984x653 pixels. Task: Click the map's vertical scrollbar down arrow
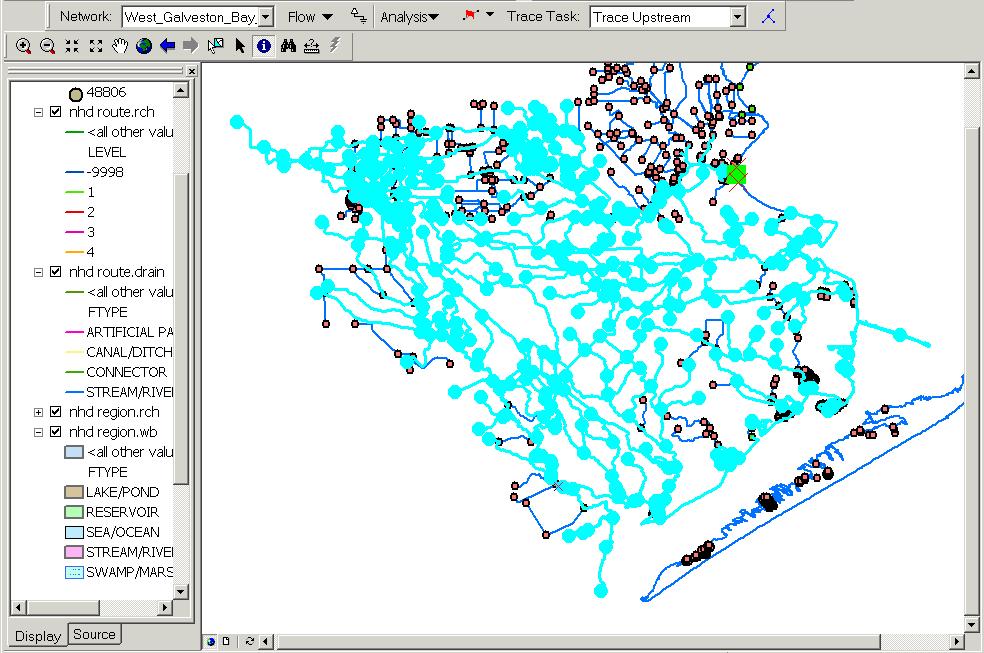pyautogui.click(x=969, y=625)
